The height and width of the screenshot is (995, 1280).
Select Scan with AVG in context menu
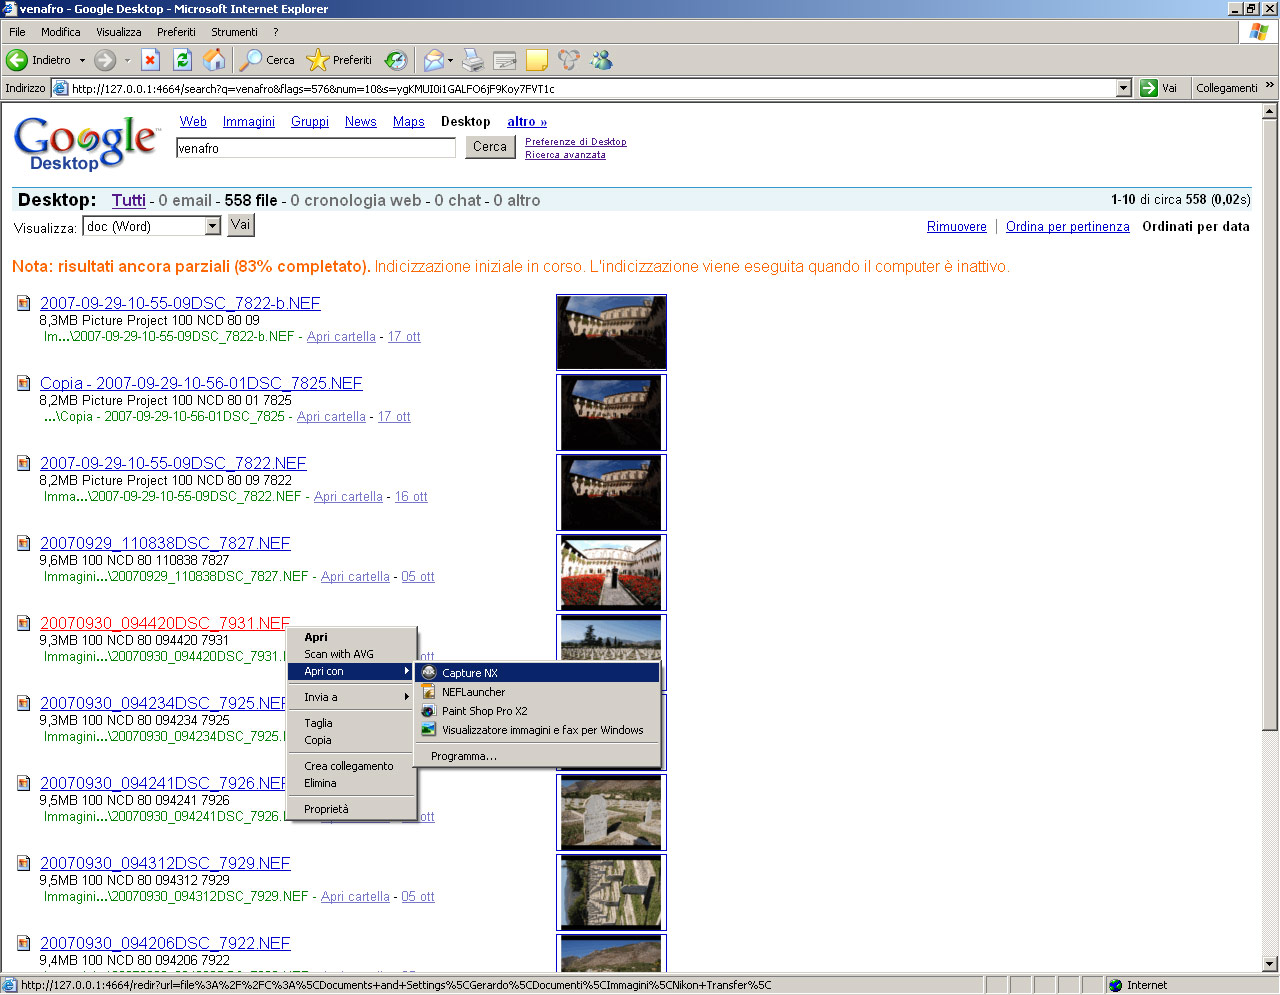click(x=351, y=654)
